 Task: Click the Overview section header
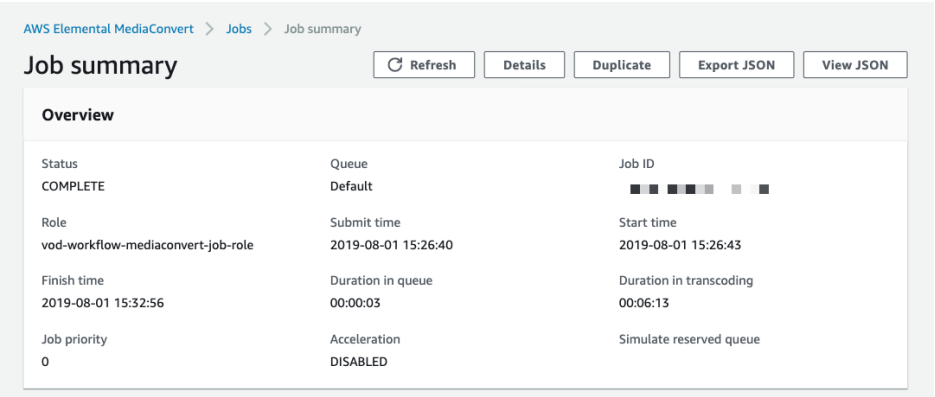coord(78,115)
